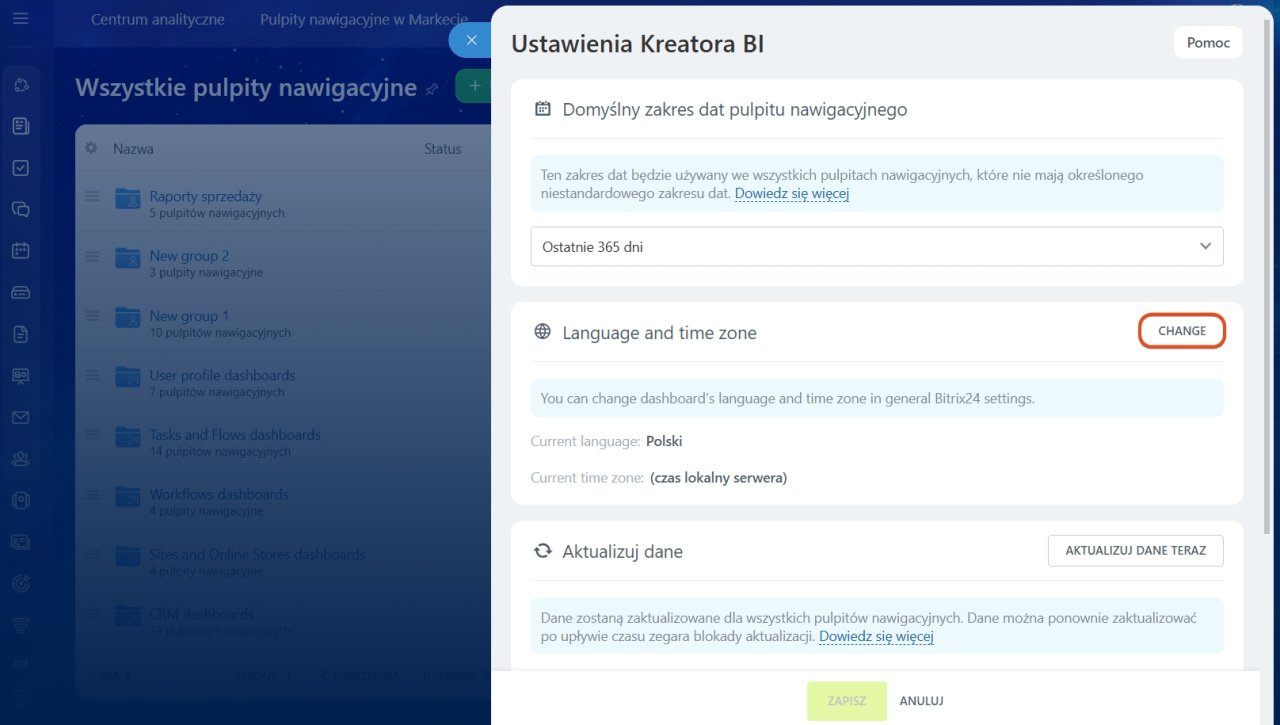Open the workgroups people icon in sidebar
The width and height of the screenshot is (1280, 725).
21,460
